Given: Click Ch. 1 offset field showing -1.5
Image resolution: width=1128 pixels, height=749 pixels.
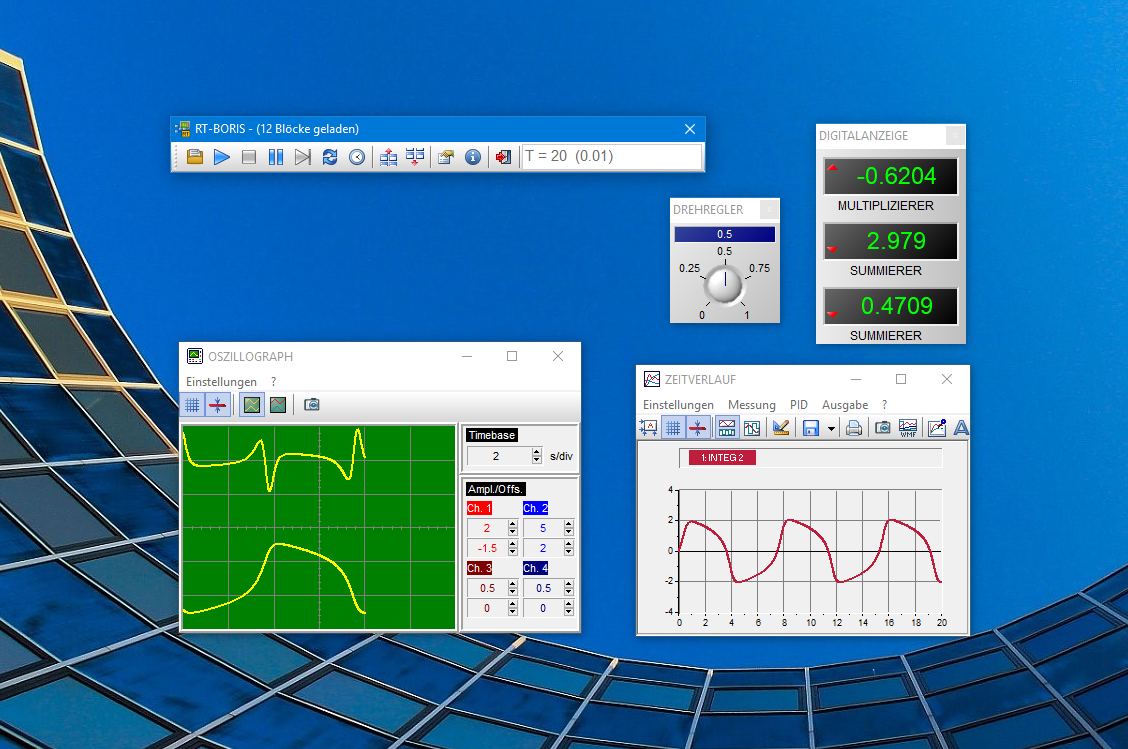Looking at the screenshot, I should [487, 548].
